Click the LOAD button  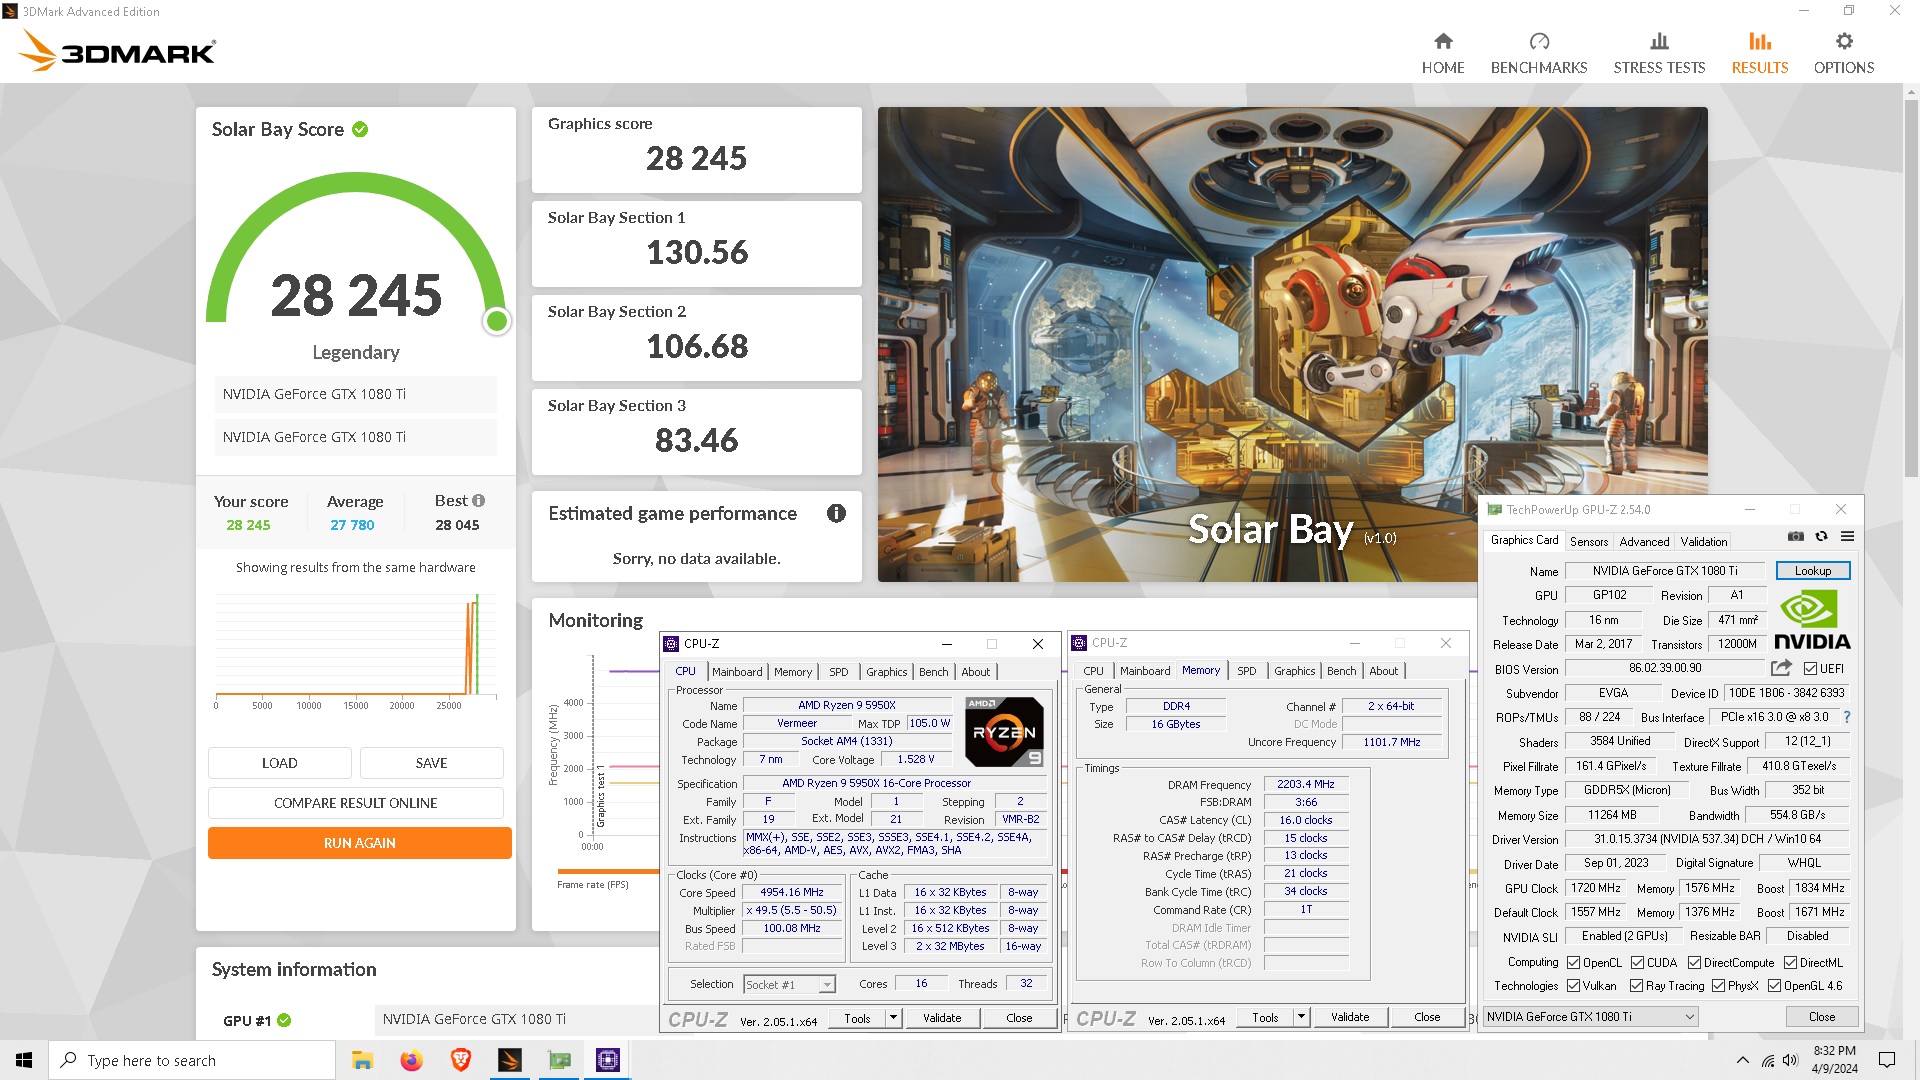coord(280,763)
